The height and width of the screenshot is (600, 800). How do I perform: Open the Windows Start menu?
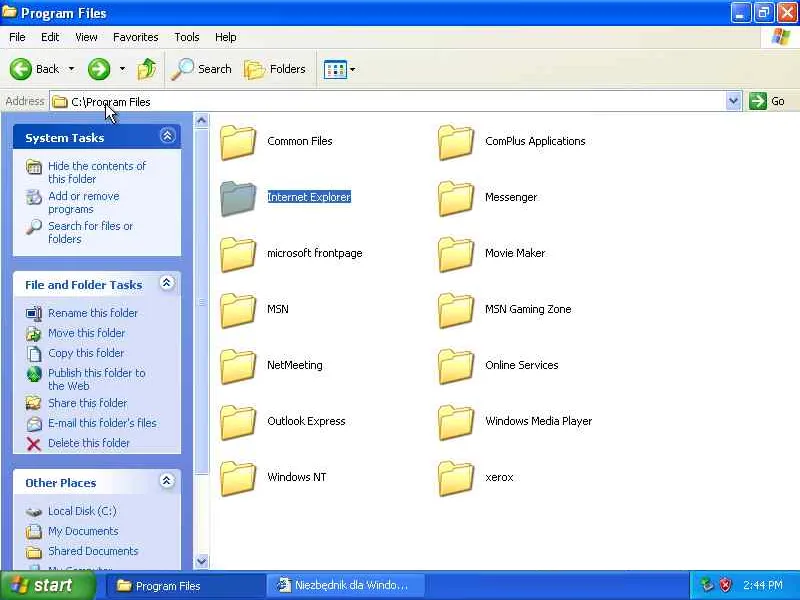[48, 585]
